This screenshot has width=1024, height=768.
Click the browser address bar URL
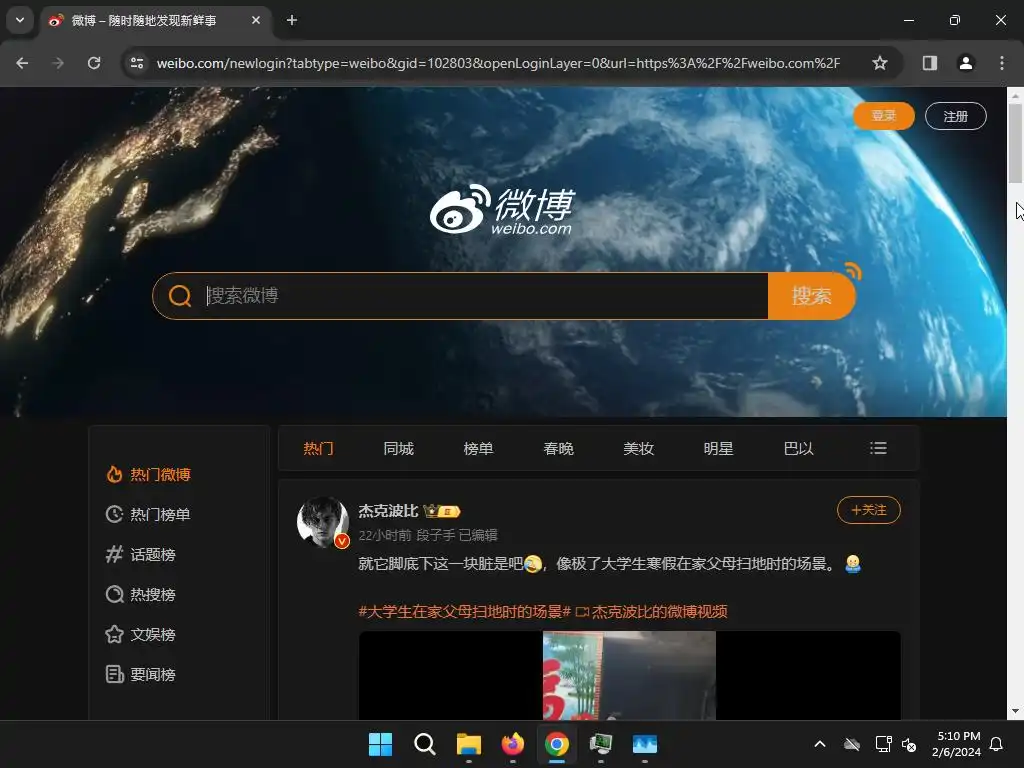498,63
